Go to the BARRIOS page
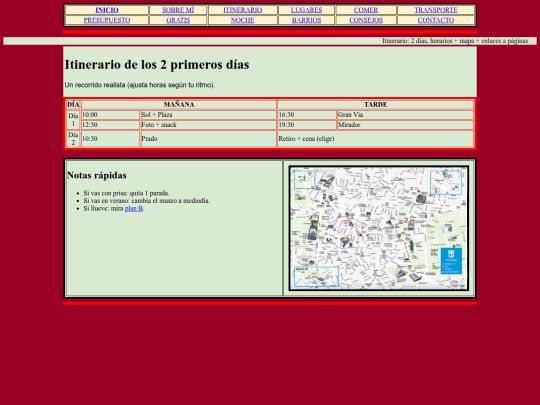Viewport: 540px width, 405px height. pyautogui.click(x=307, y=20)
